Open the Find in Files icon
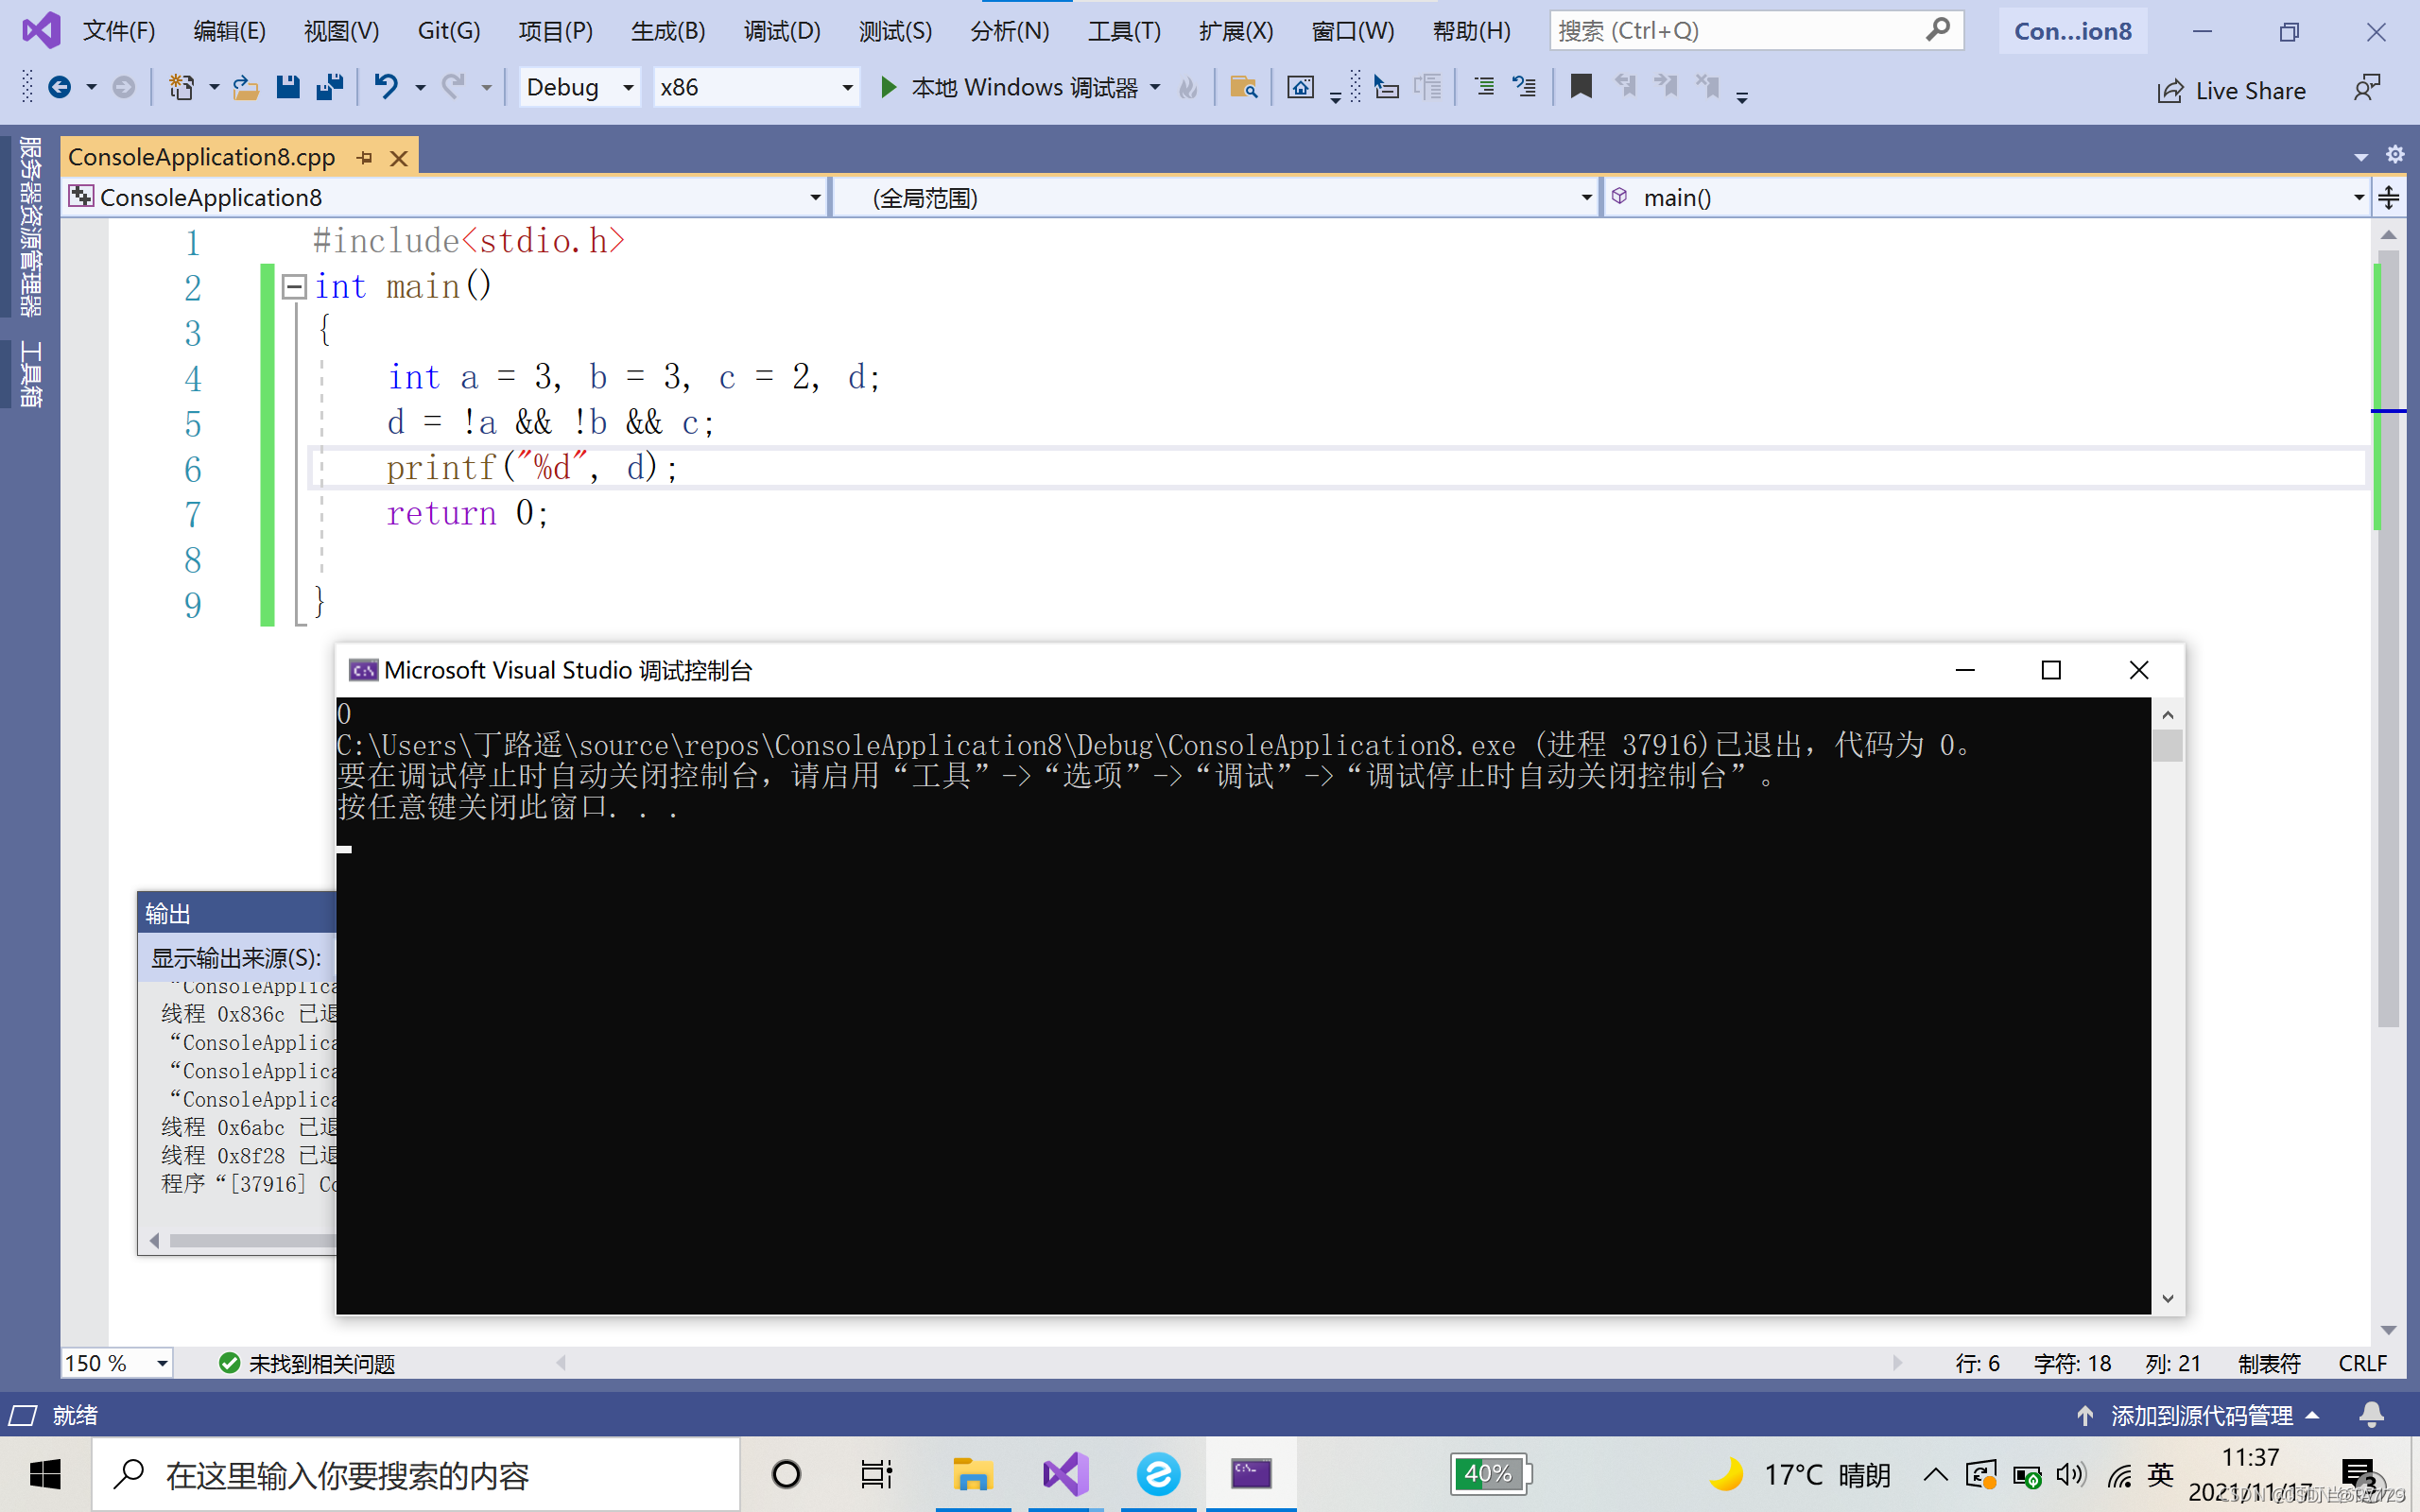The width and height of the screenshot is (2420, 1512). click(1243, 88)
